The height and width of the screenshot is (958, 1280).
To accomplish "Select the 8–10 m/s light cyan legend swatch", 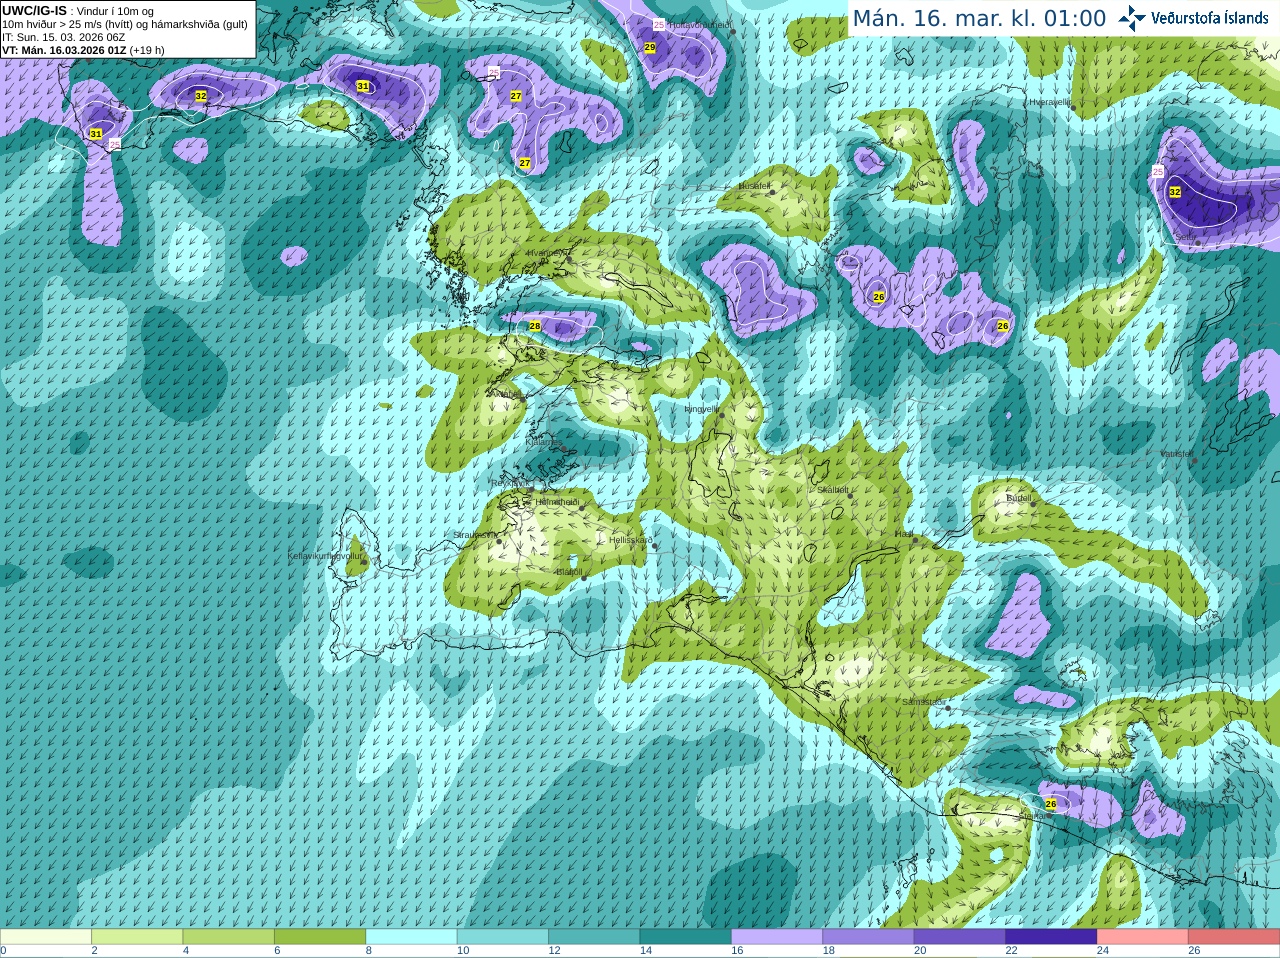I will [411, 937].
